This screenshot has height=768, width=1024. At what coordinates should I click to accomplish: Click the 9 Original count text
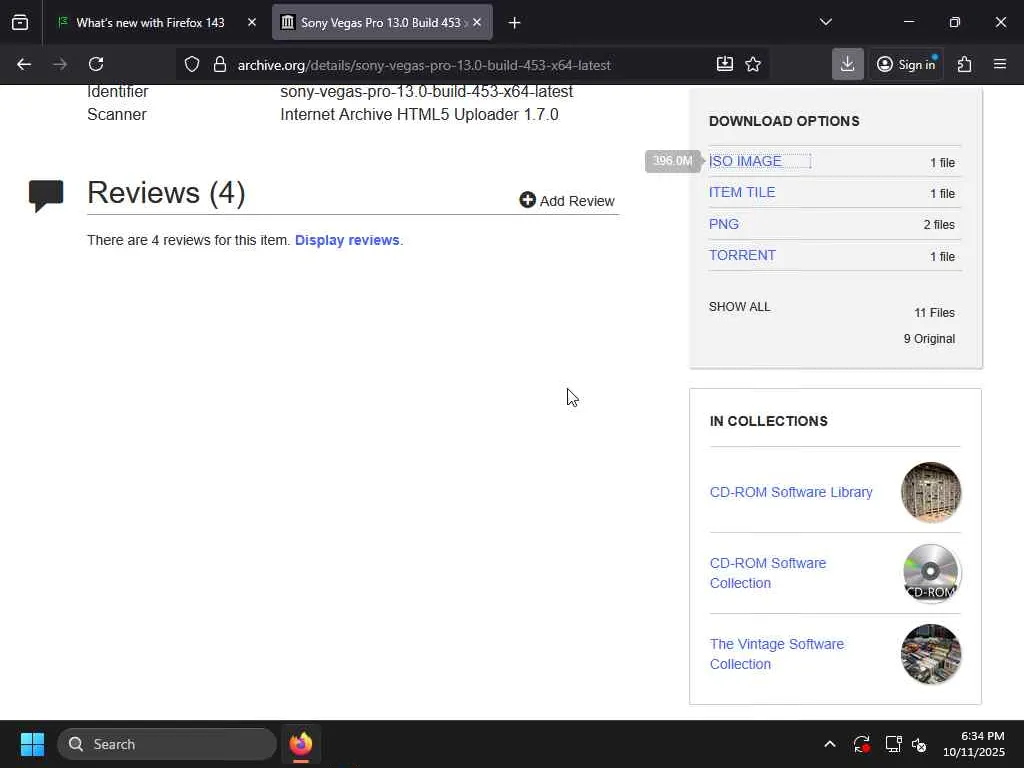coord(929,339)
